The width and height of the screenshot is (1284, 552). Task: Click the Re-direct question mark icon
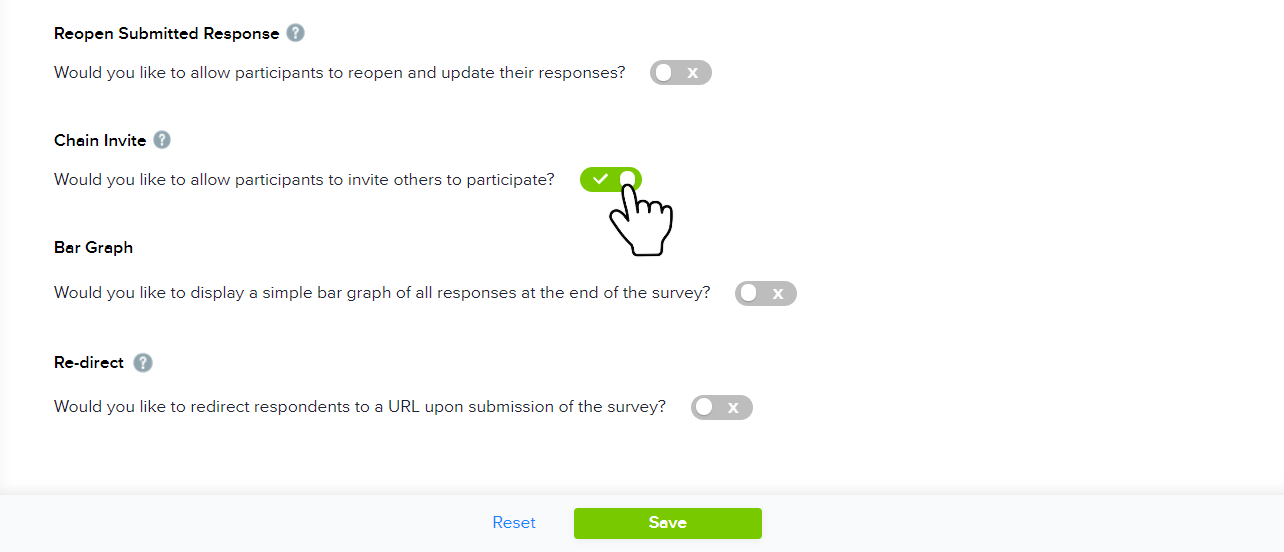pos(143,362)
